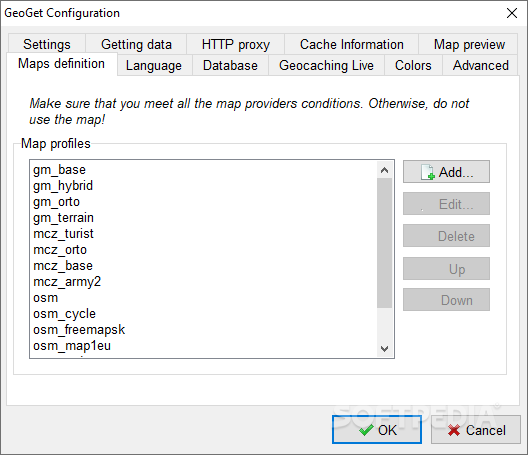The width and height of the screenshot is (528, 455).
Task: Switch to the Colors tab
Action: tap(413, 65)
